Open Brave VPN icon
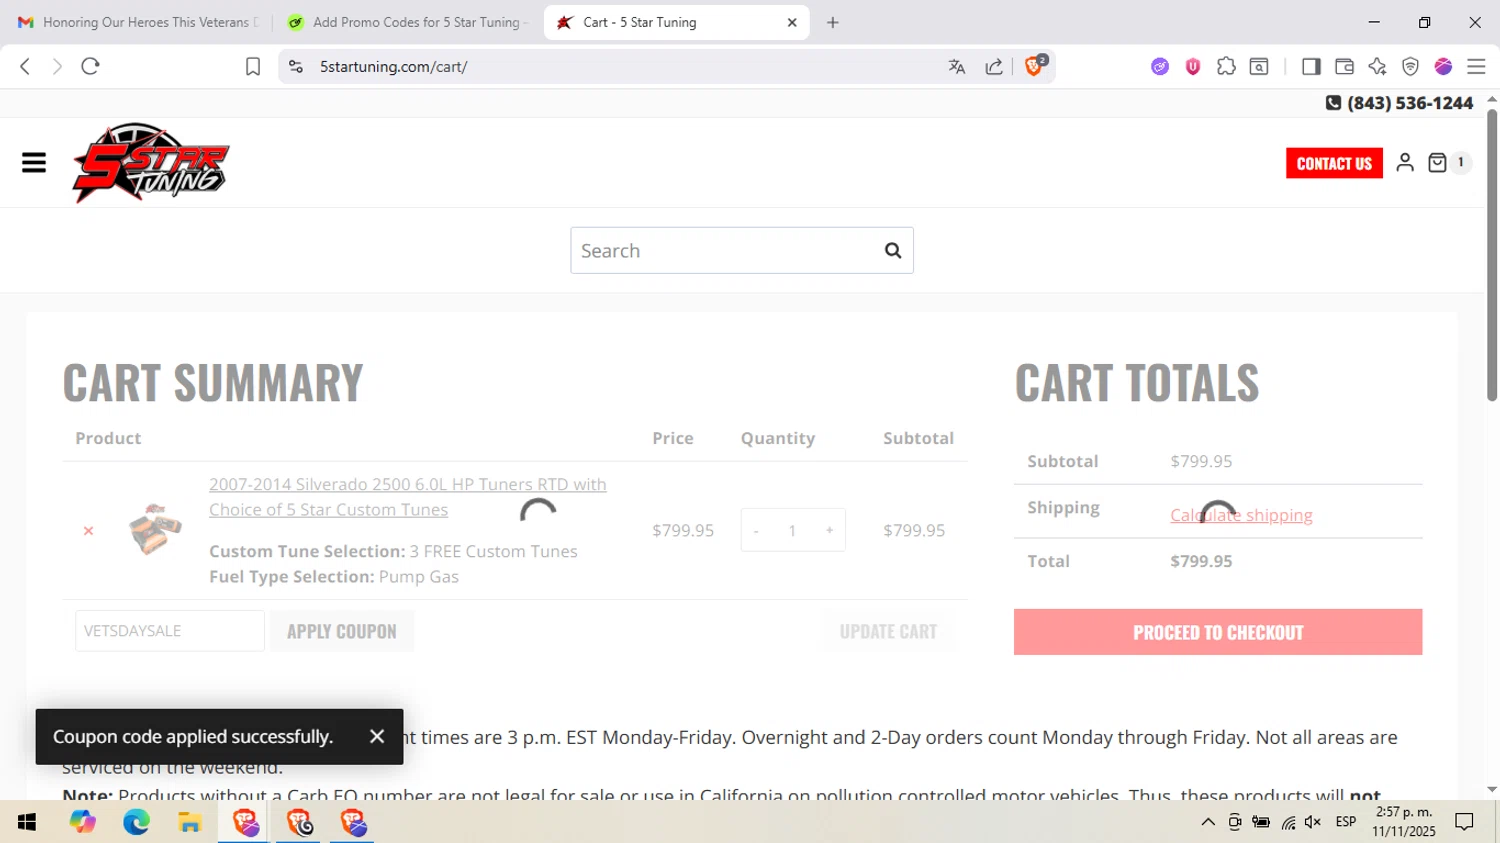This screenshot has width=1500, height=843. pos(1410,66)
